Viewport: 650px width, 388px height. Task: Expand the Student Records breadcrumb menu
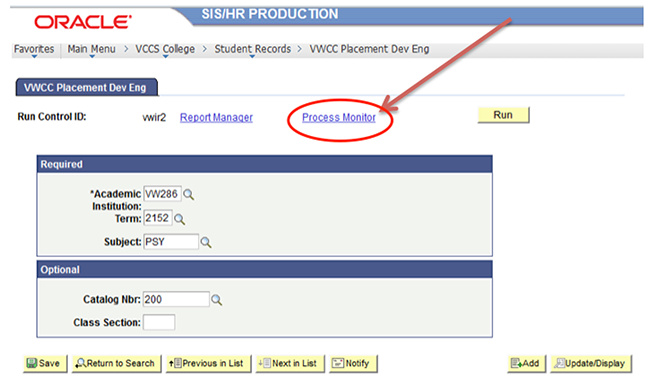click(252, 49)
